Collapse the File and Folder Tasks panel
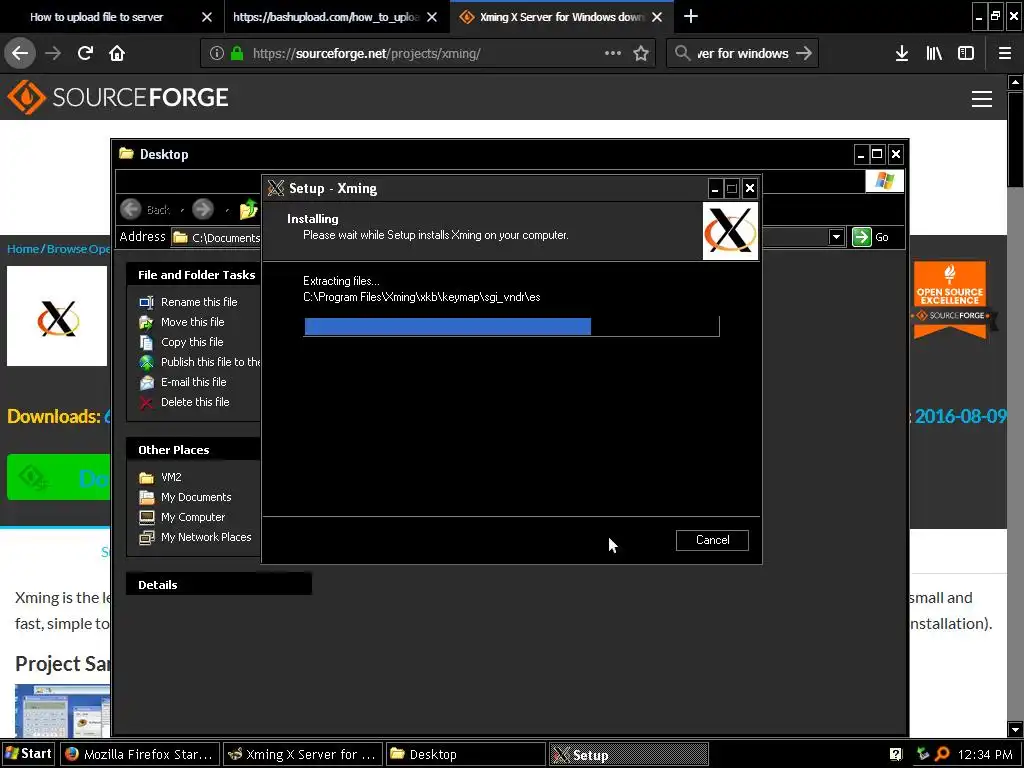The width and height of the screenshot is (1024, 768). click(195, 275)
